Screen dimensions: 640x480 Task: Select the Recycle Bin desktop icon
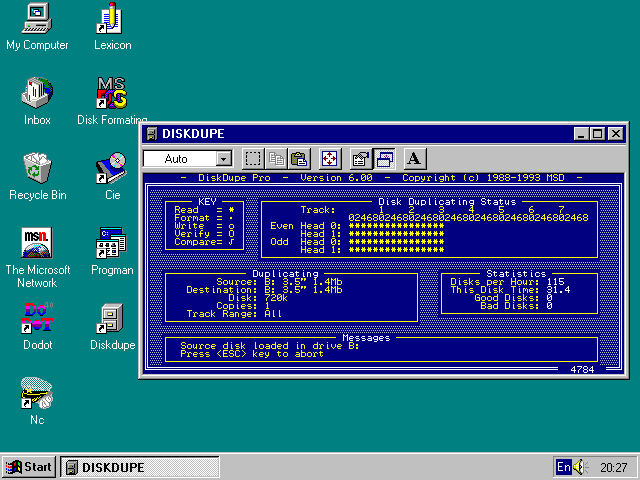click(37, 166)
